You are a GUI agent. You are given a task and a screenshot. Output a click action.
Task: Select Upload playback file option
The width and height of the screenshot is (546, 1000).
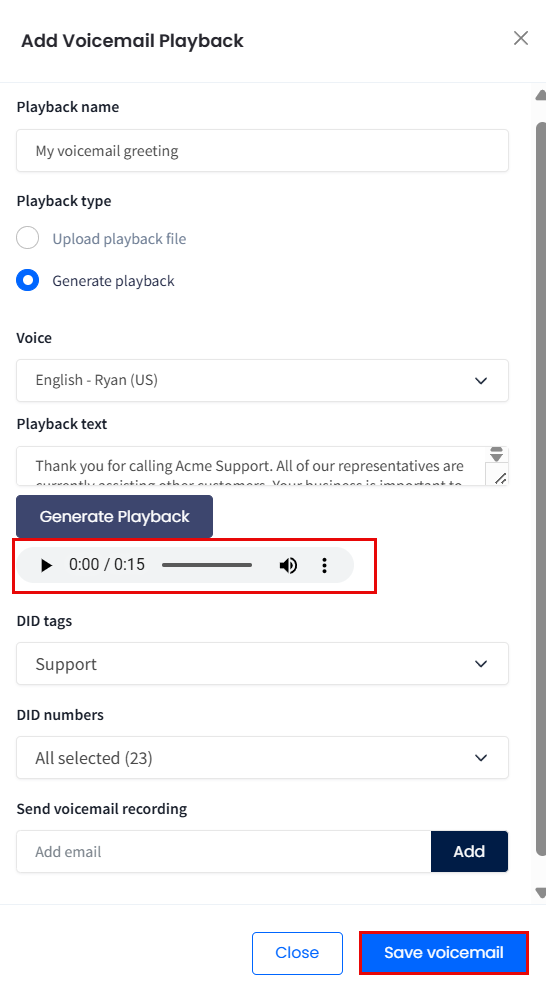(27, 238)
